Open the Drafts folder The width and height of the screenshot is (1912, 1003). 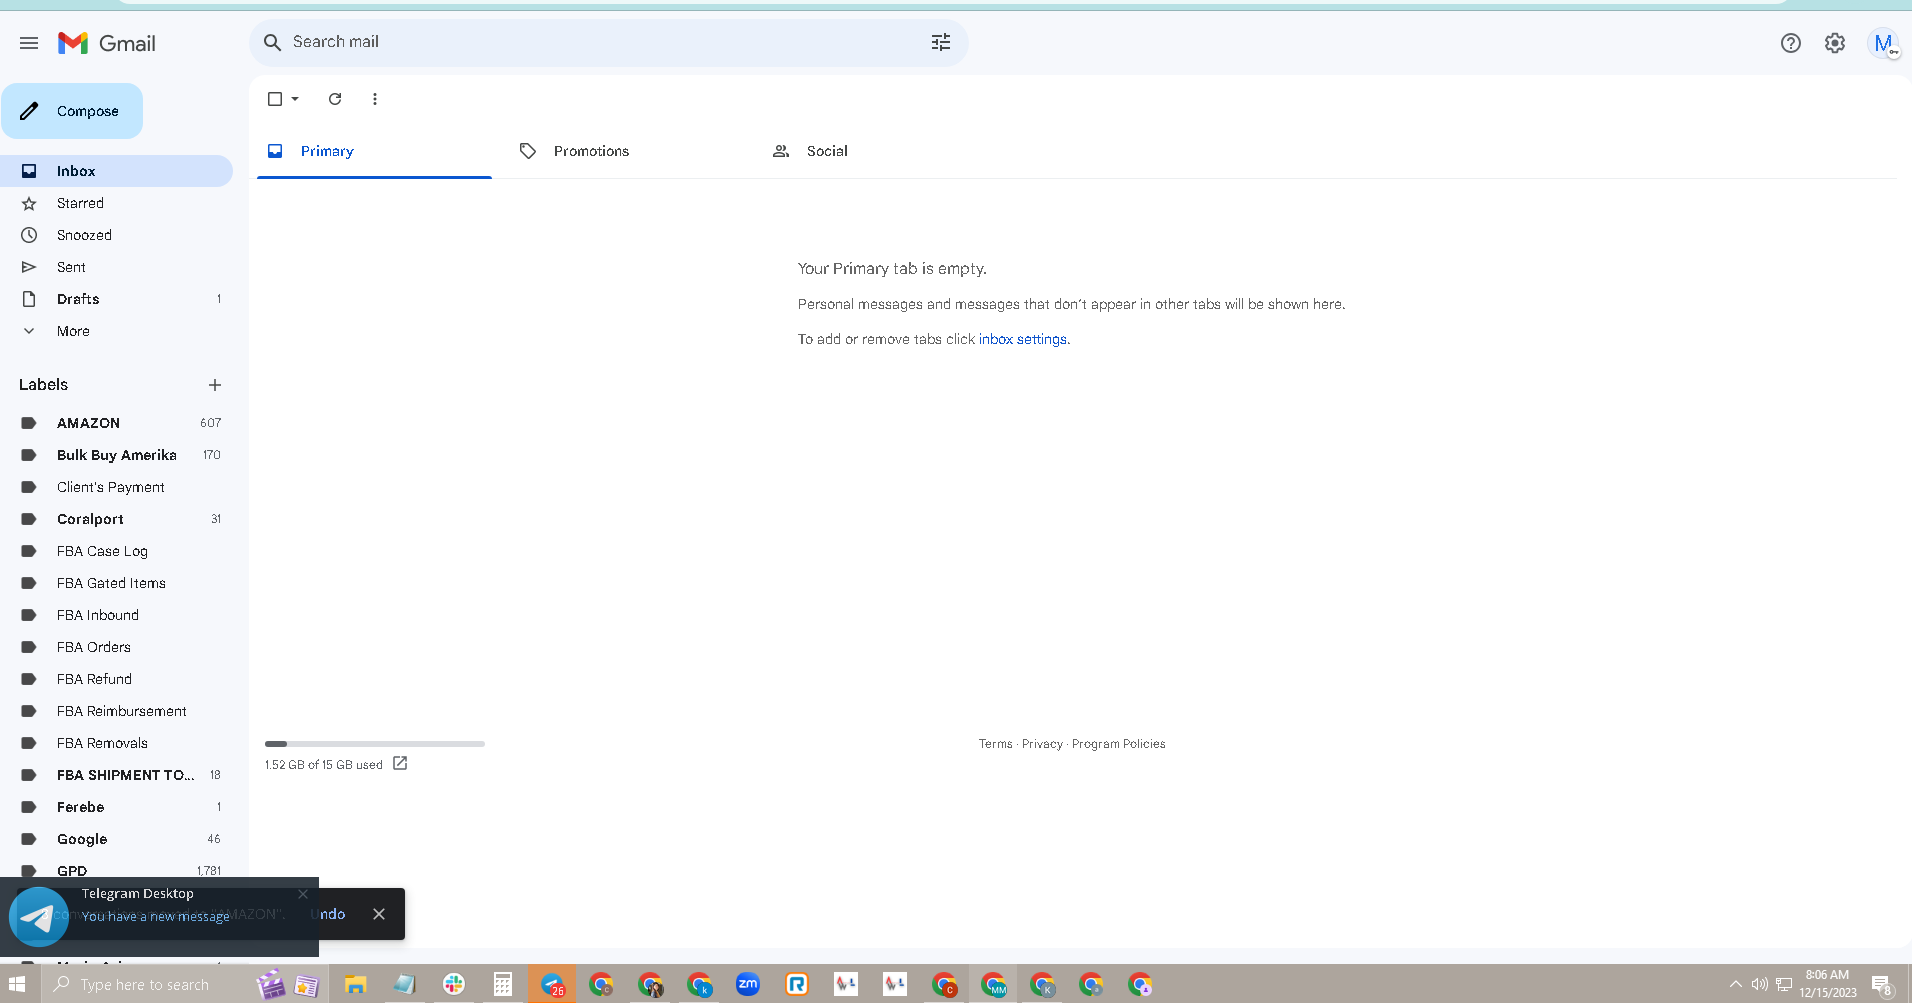116,299
